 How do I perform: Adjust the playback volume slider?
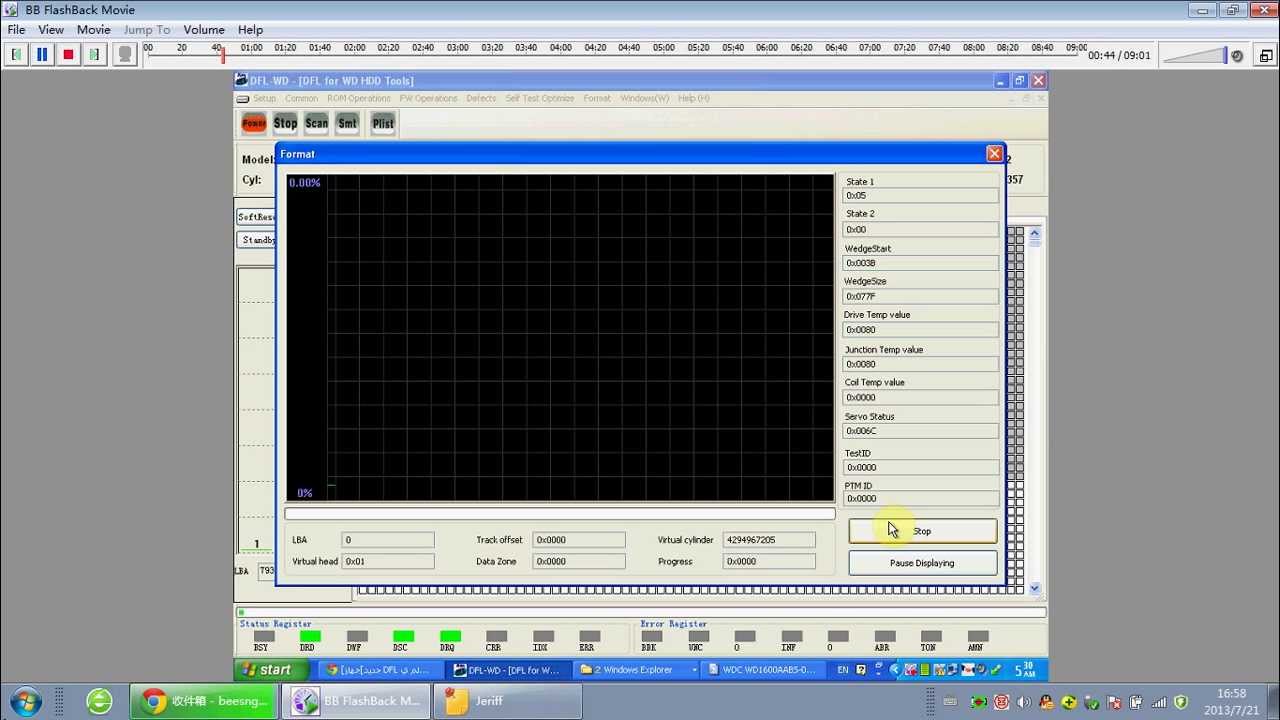click(x=1195, y=56)
